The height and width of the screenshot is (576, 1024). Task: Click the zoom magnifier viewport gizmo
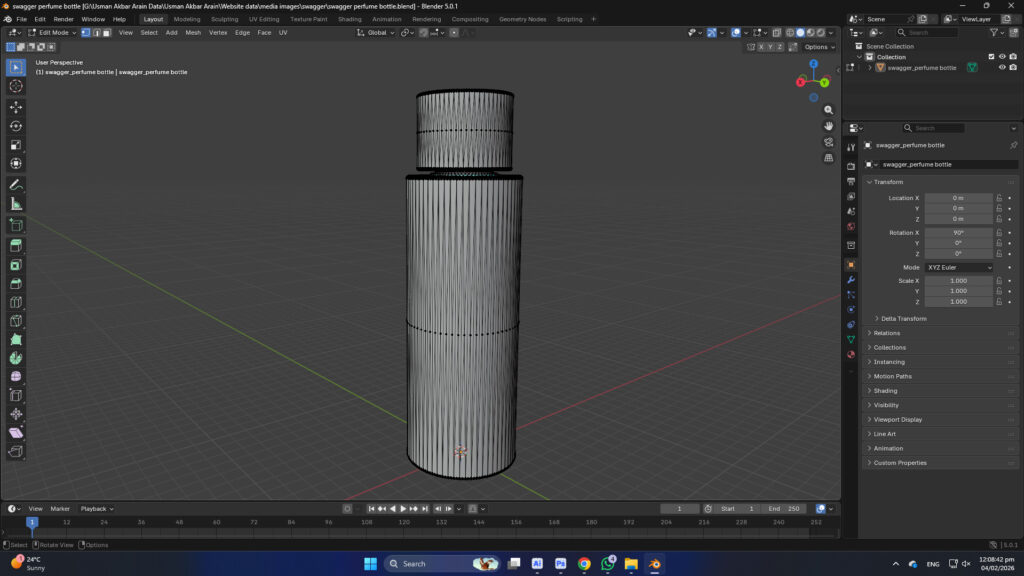click(828, 110)
